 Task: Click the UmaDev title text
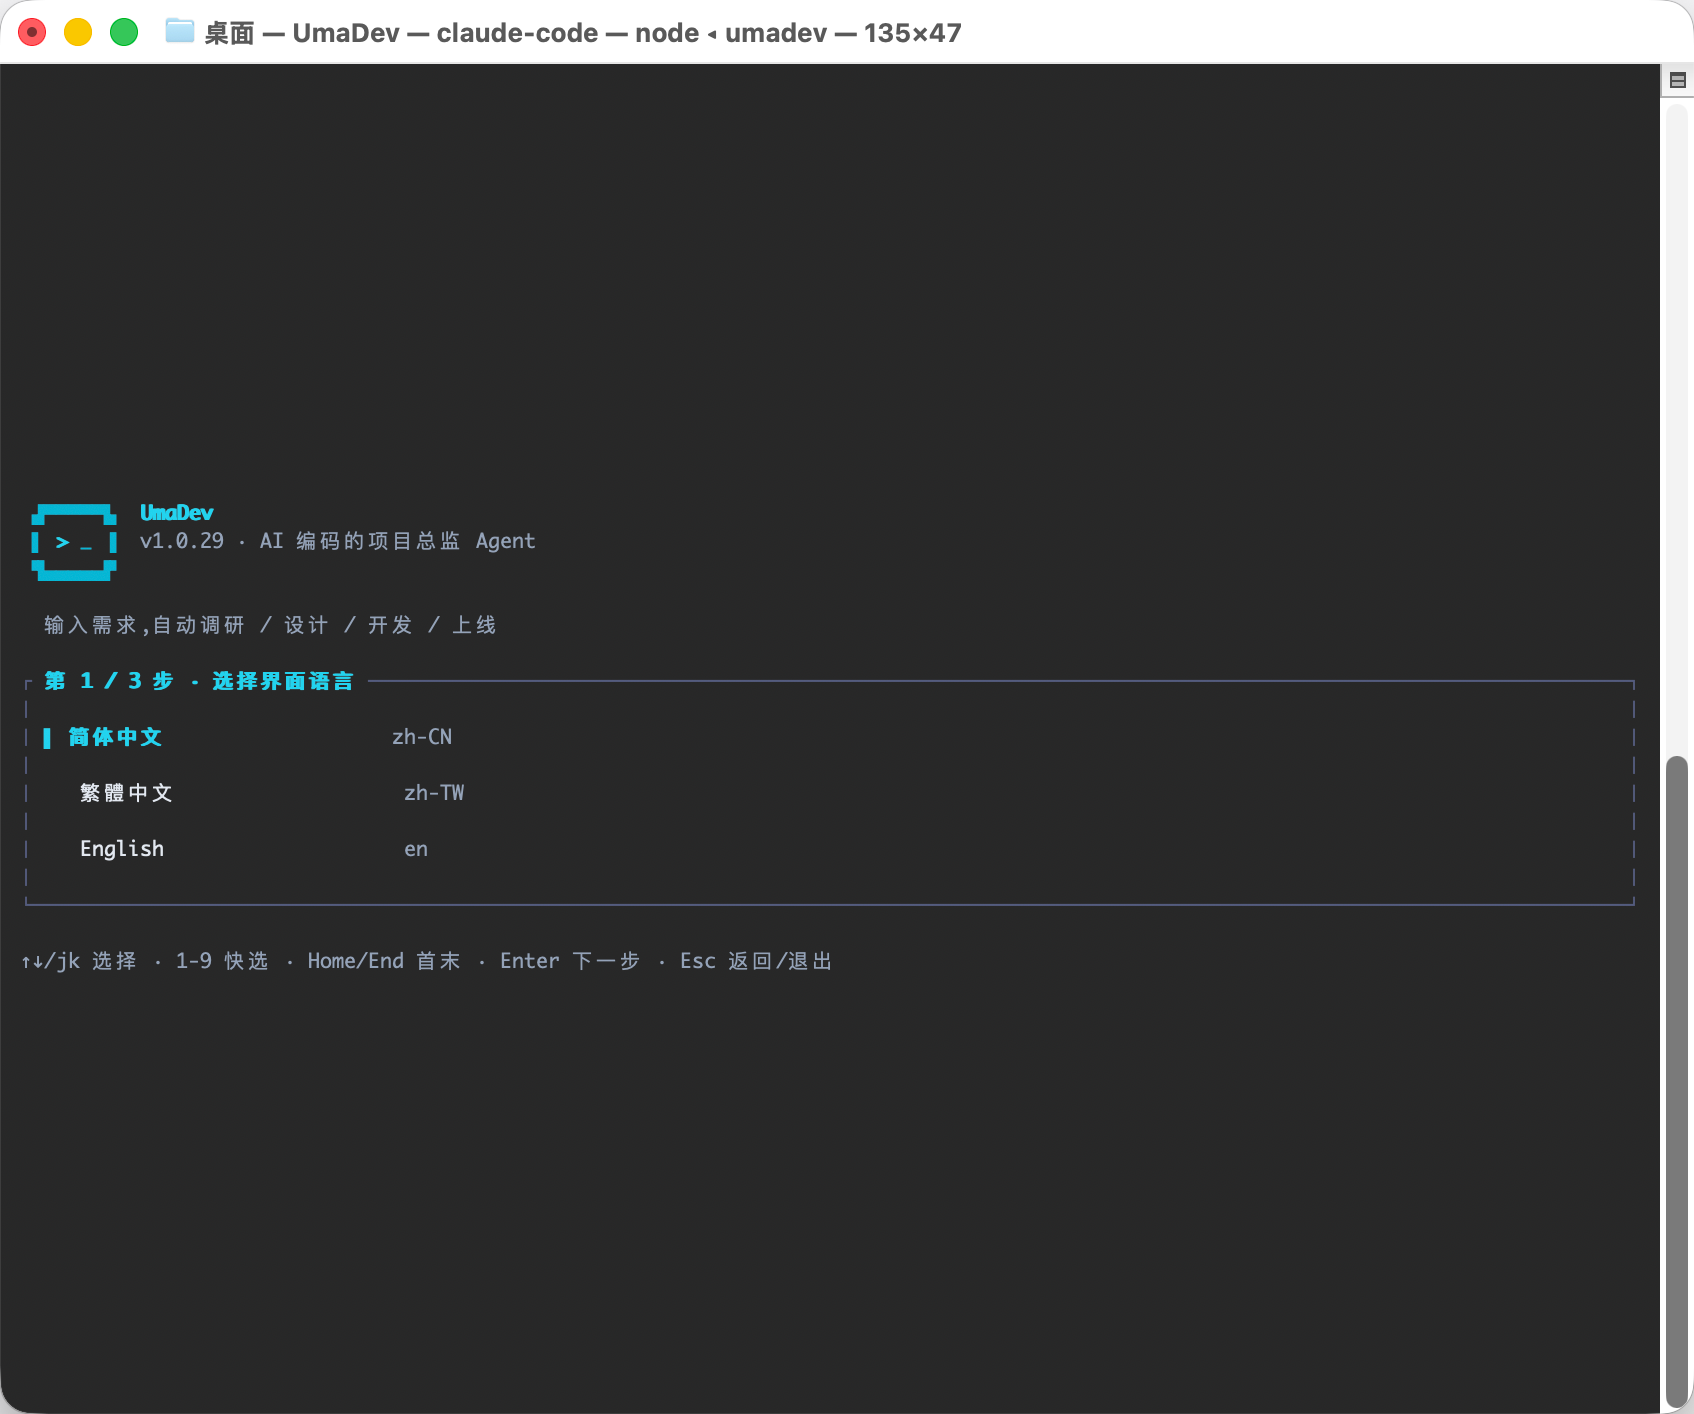(176, 513)
